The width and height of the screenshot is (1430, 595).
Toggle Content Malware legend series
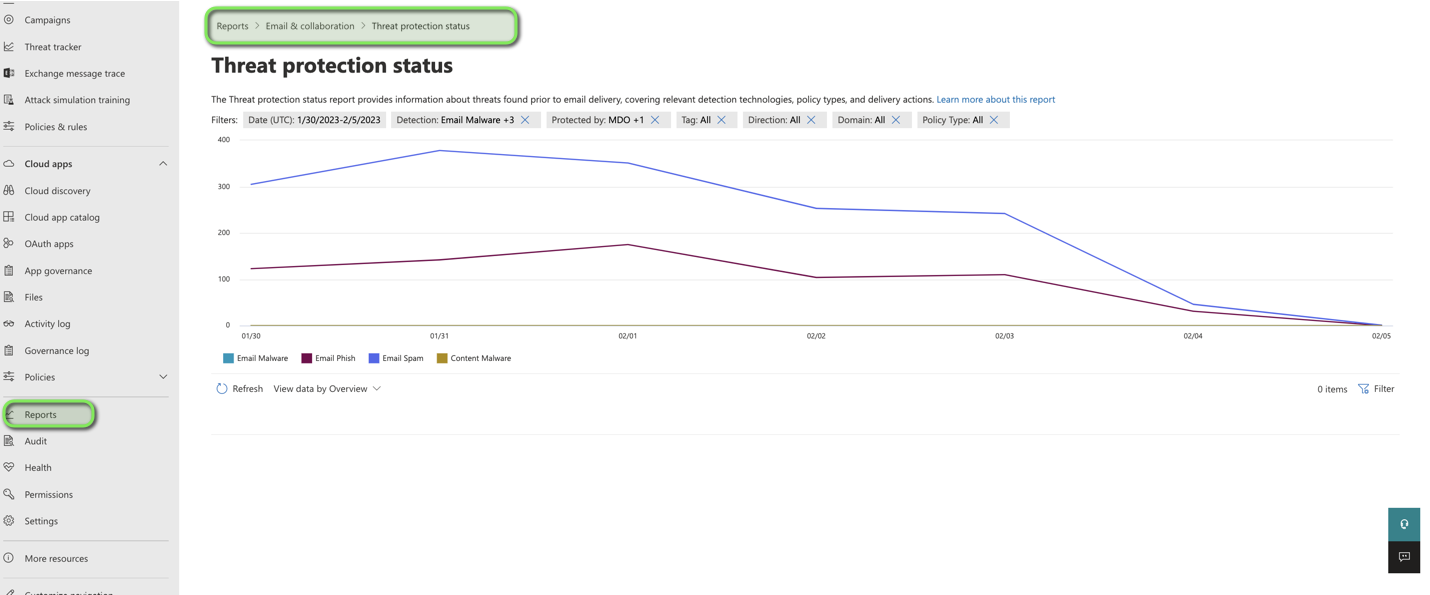474,358
